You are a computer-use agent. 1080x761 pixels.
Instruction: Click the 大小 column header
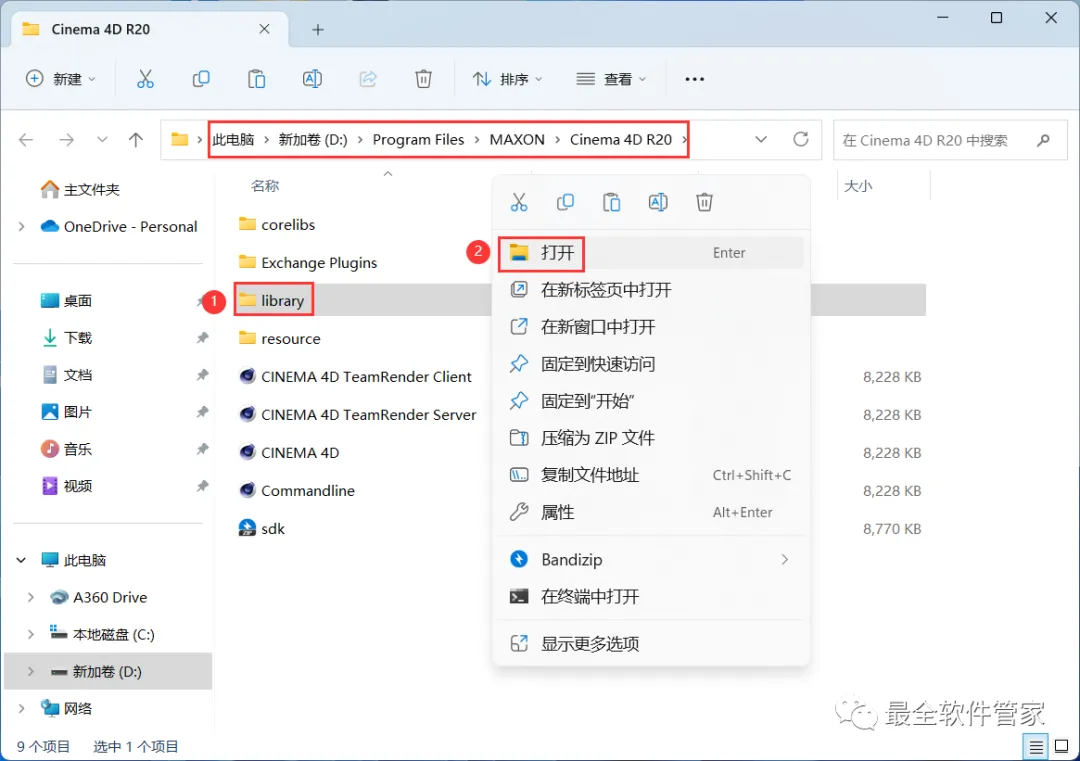click(x=858, y=186)
